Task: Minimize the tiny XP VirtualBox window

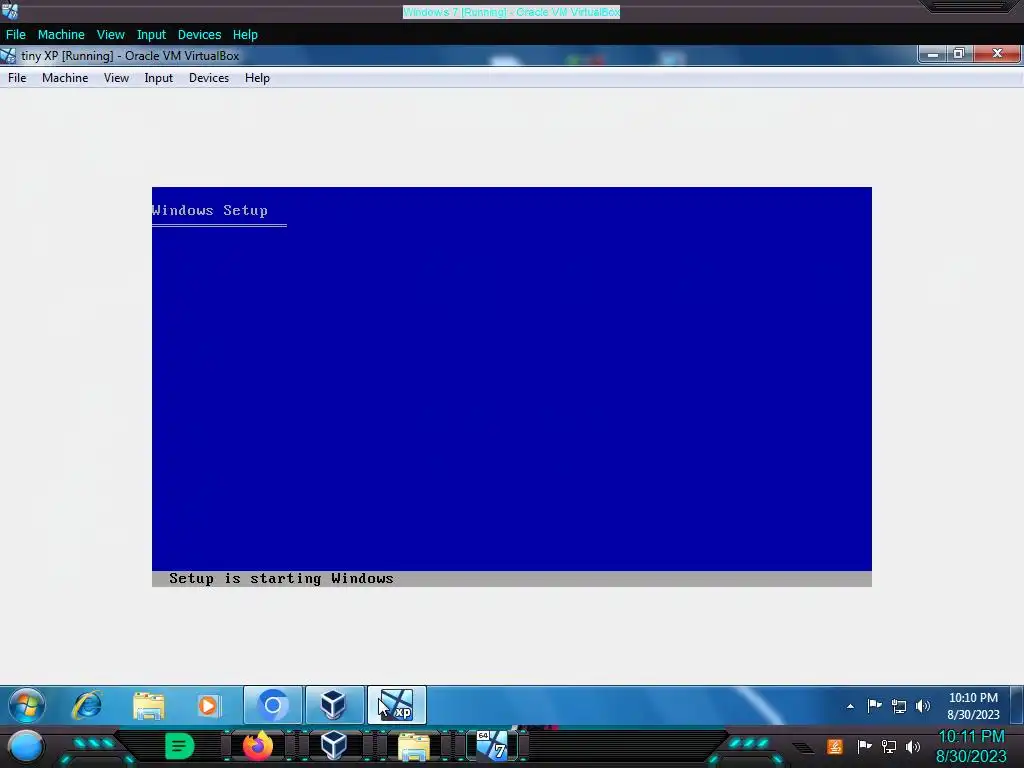Action: (x=933, y=54)
